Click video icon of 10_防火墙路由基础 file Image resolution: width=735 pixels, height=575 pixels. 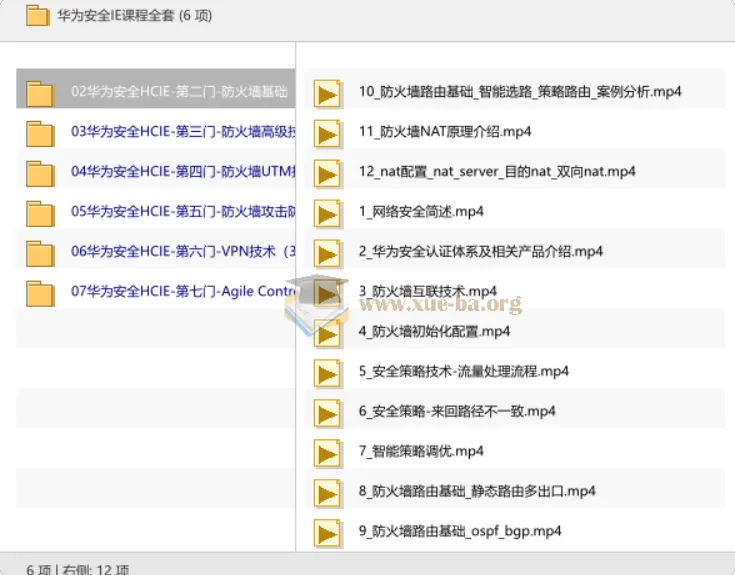click(x=327, y=95)
